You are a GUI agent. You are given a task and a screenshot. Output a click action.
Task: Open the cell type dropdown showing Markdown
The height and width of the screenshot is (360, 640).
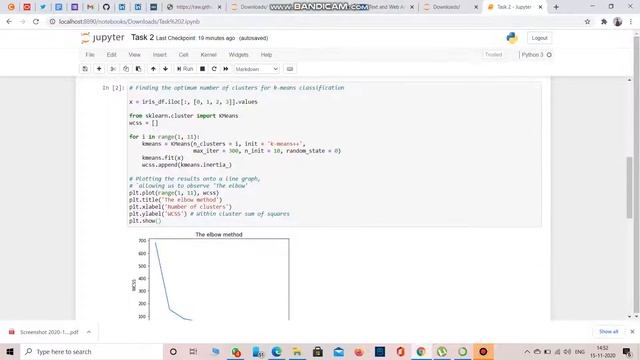(257, 69)
